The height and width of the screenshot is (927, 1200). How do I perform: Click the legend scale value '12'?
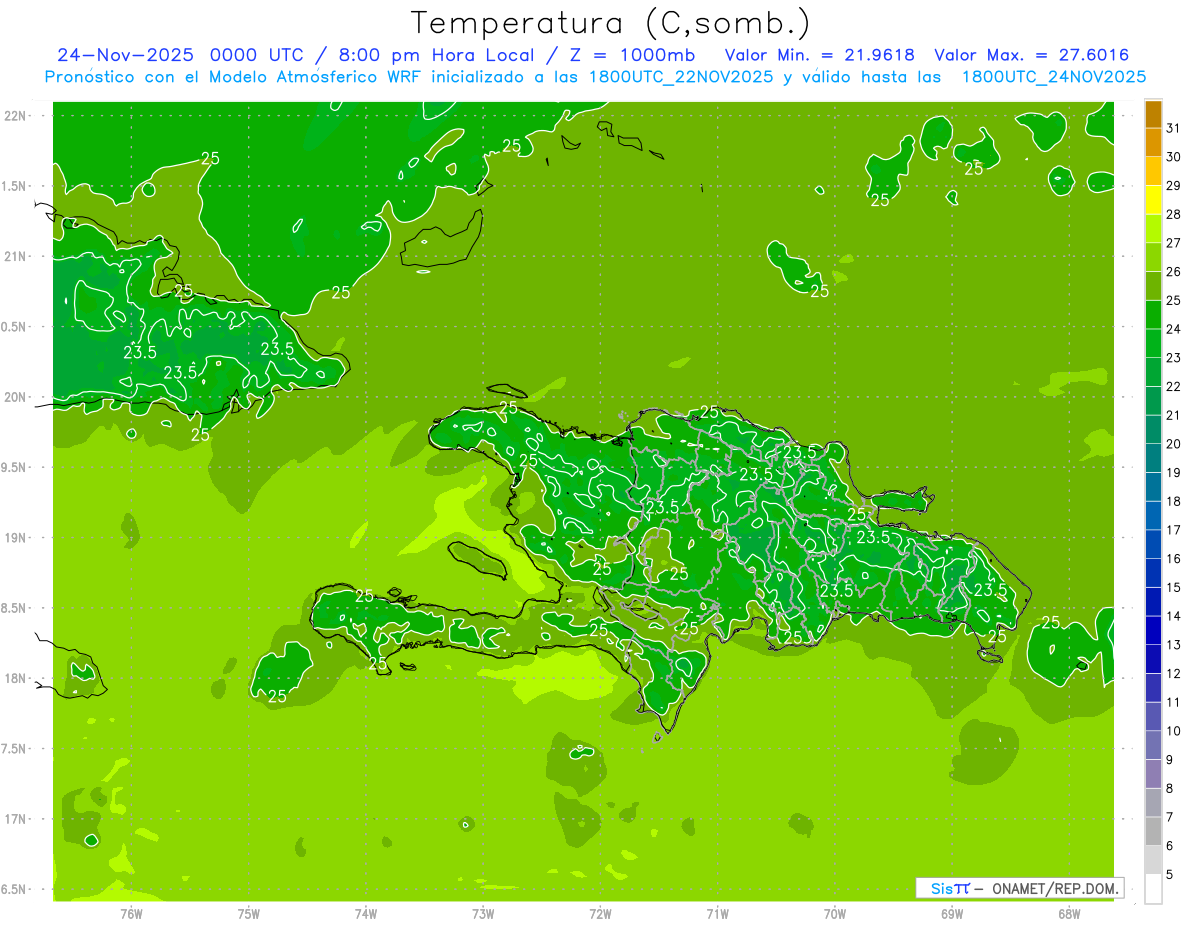[1174, 674]
